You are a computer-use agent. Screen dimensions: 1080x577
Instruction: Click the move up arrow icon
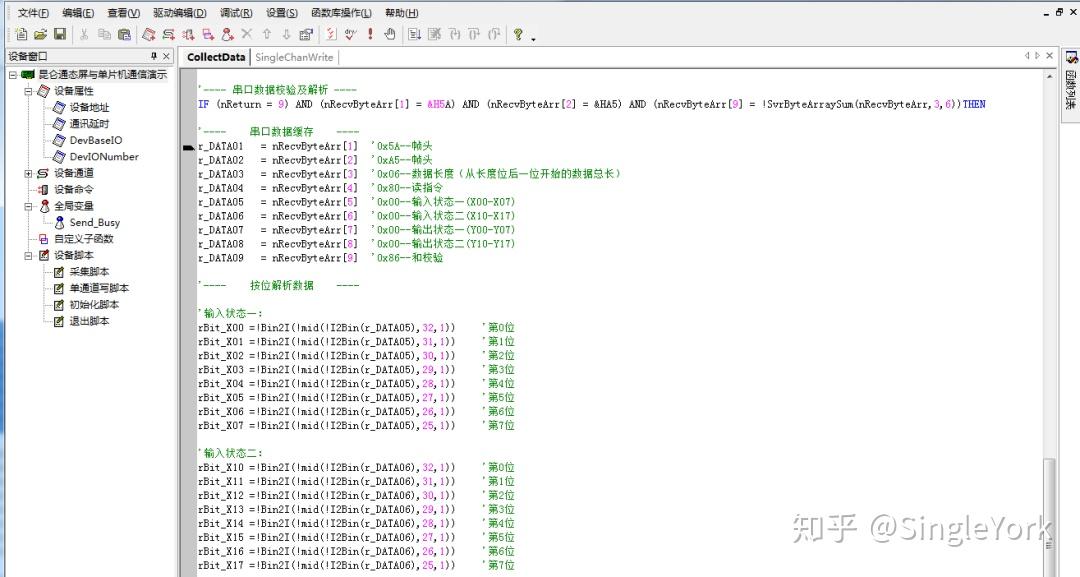click(267, 34)
